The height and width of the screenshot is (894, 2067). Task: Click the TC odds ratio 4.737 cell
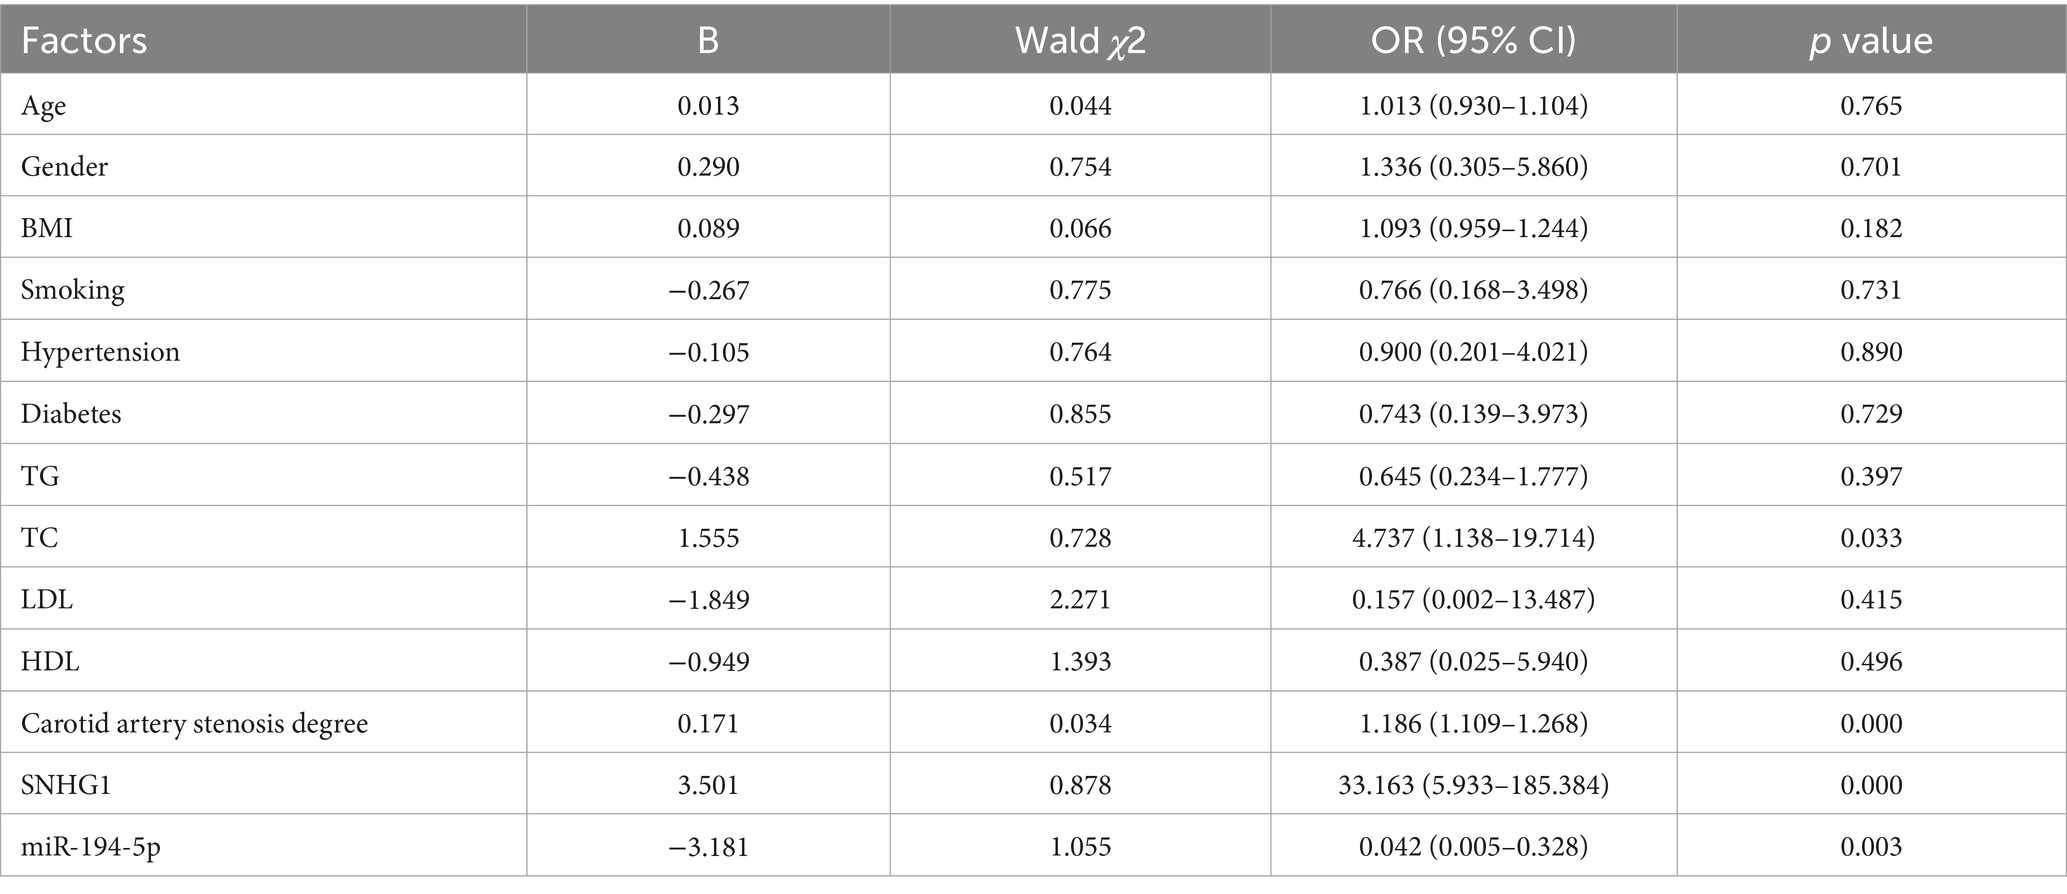[x=1473, y=538]
